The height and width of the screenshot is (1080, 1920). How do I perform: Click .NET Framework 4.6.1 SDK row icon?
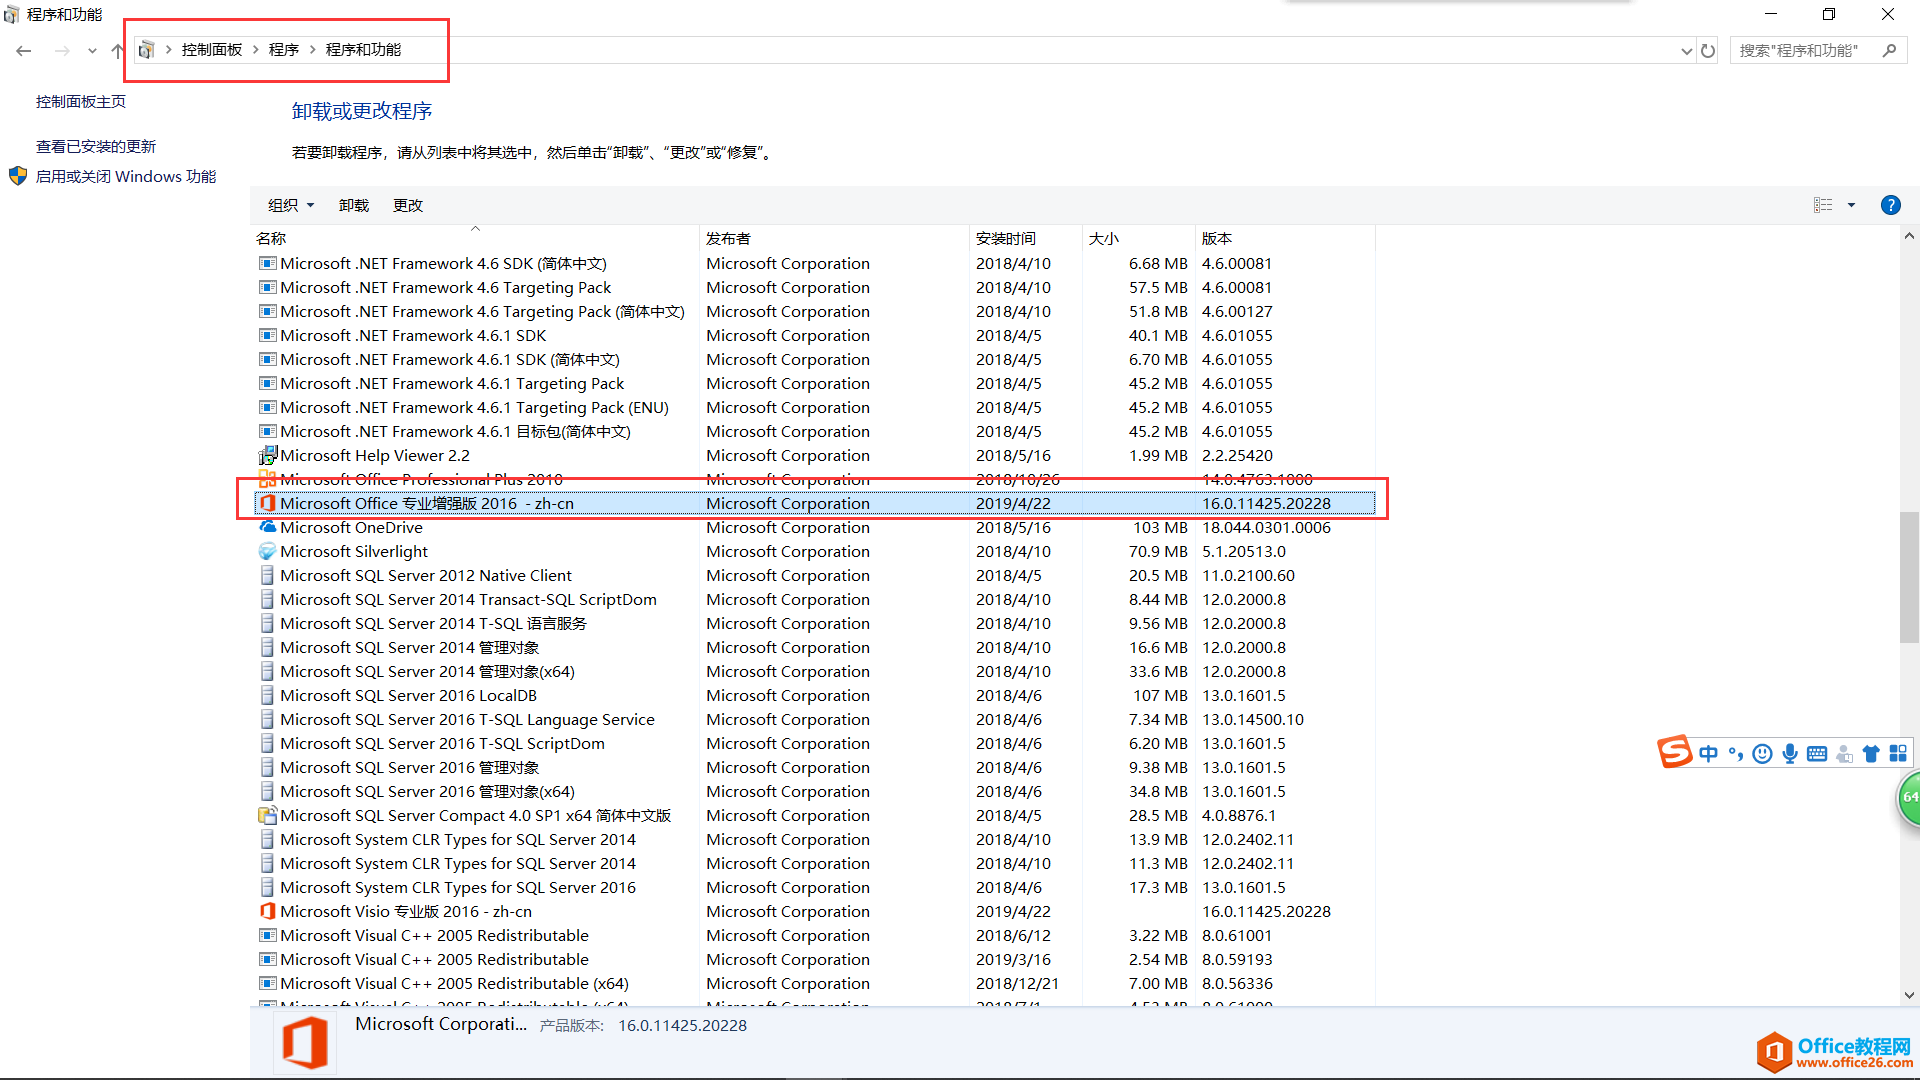pos(267,336)
